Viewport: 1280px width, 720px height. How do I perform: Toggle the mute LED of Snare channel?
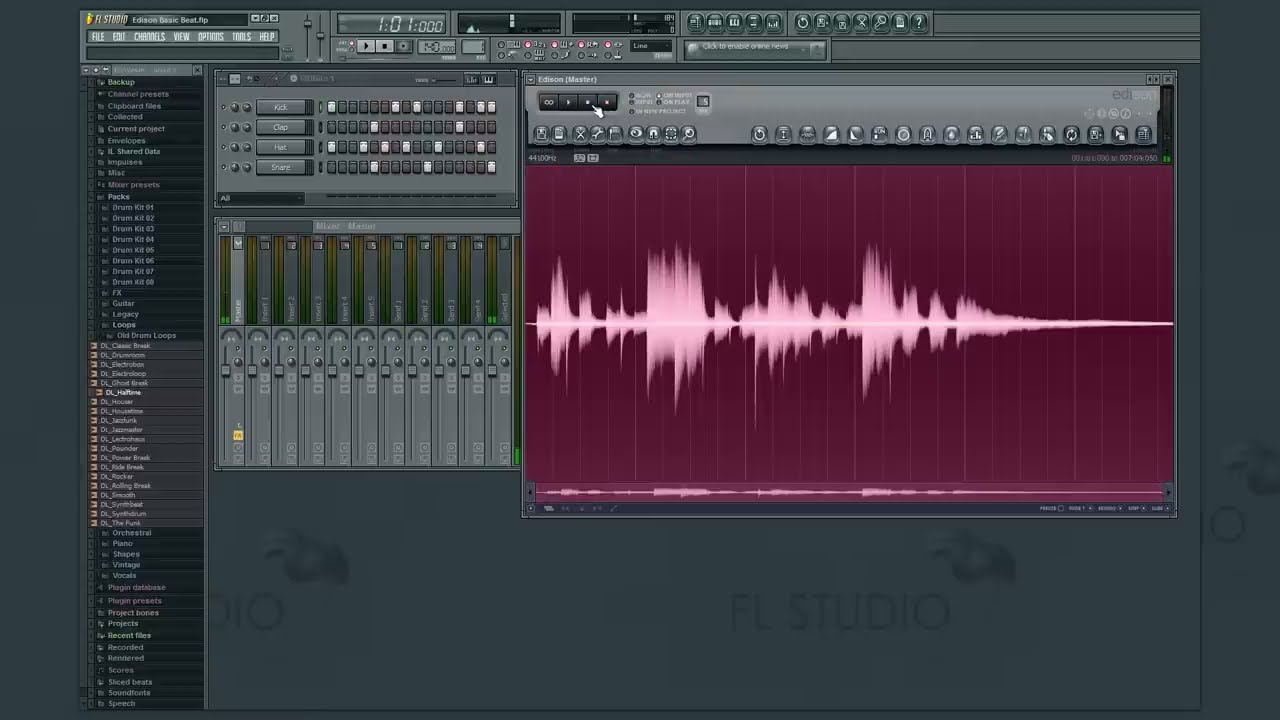pos(223,167)
